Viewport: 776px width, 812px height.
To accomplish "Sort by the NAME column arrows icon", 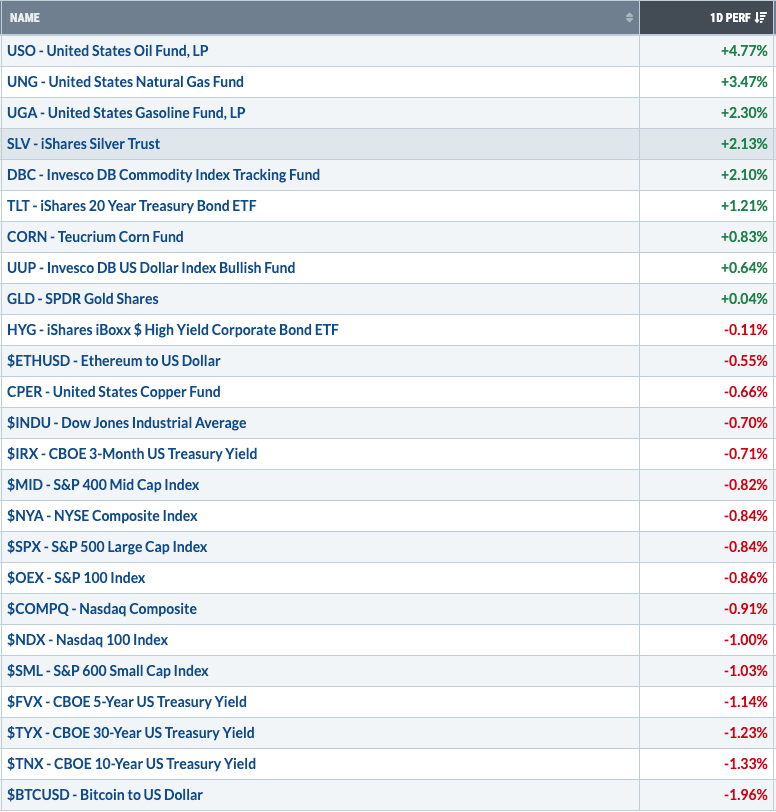I will click(629, 18).
